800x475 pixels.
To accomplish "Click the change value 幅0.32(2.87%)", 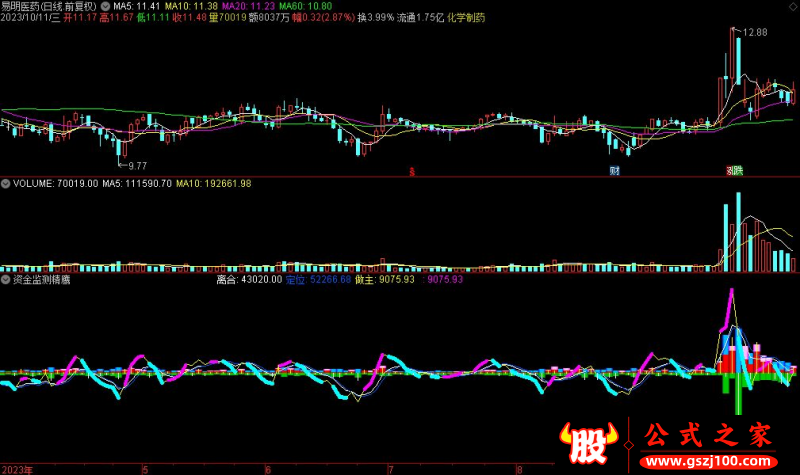I will pyautogui.click(x=323, y=17).
